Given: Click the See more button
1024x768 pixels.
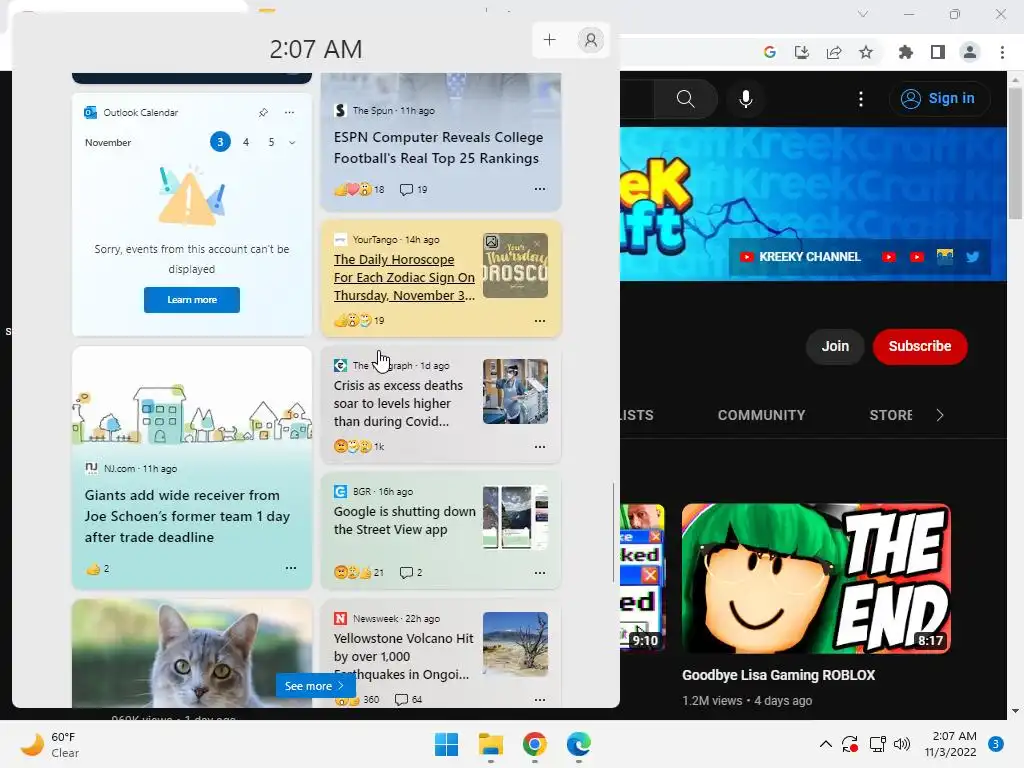Looking at the screenshot, I should click(x=315, y=686).
